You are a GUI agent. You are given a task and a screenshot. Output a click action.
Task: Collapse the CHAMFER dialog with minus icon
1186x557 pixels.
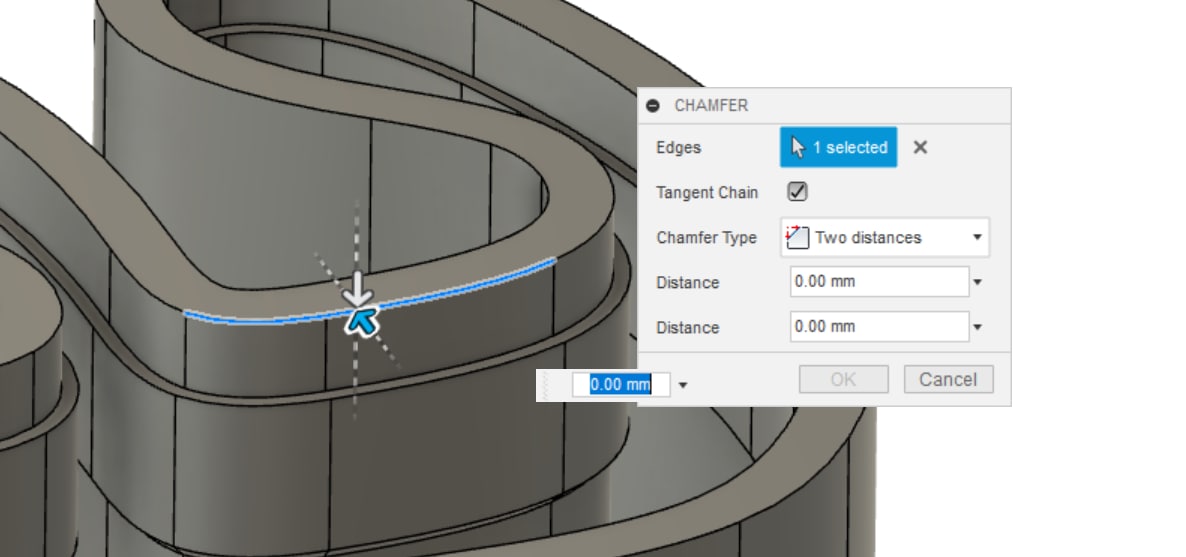[x=654, y=106]
